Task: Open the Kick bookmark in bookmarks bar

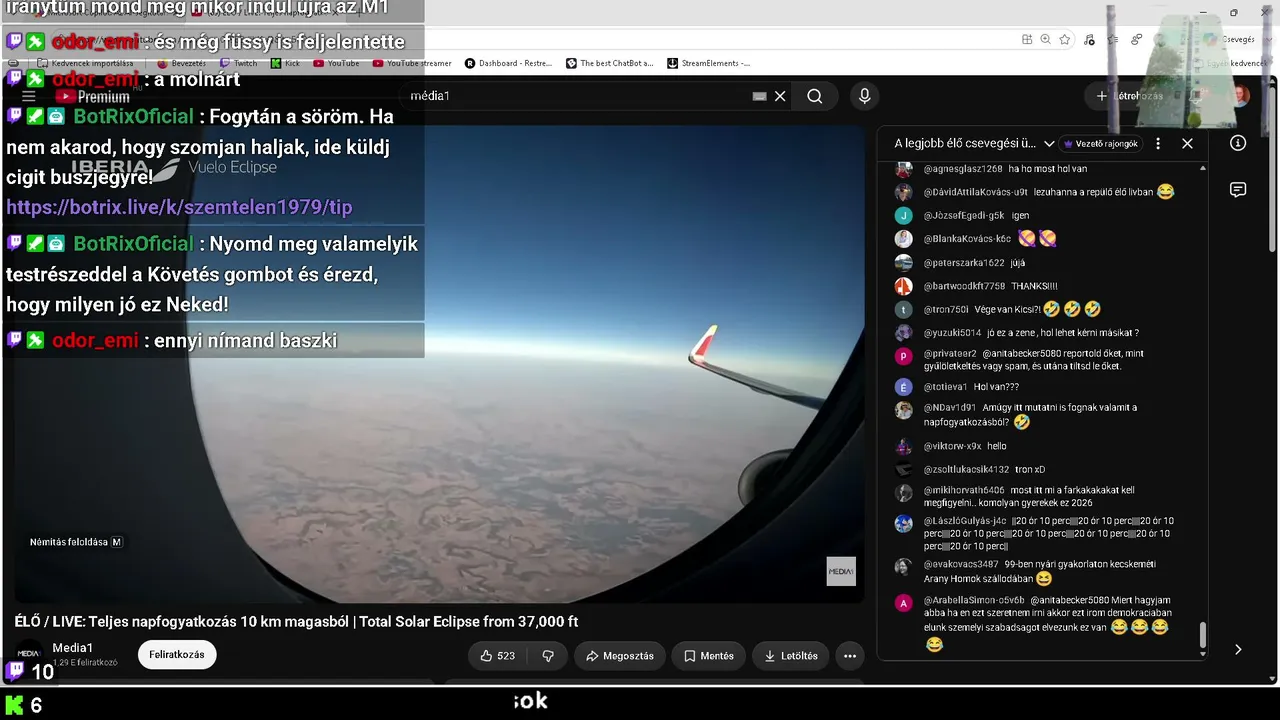Action: [285, 63]
